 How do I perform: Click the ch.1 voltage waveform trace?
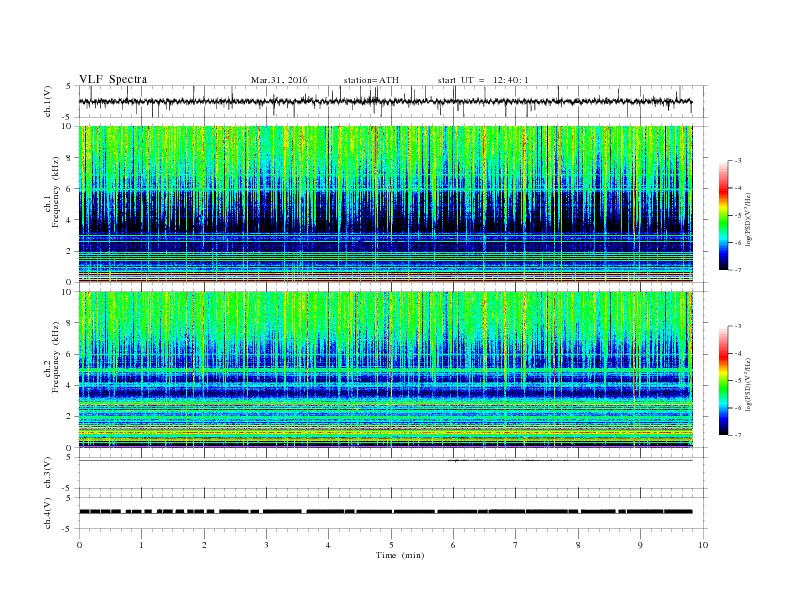pos(385,101)
